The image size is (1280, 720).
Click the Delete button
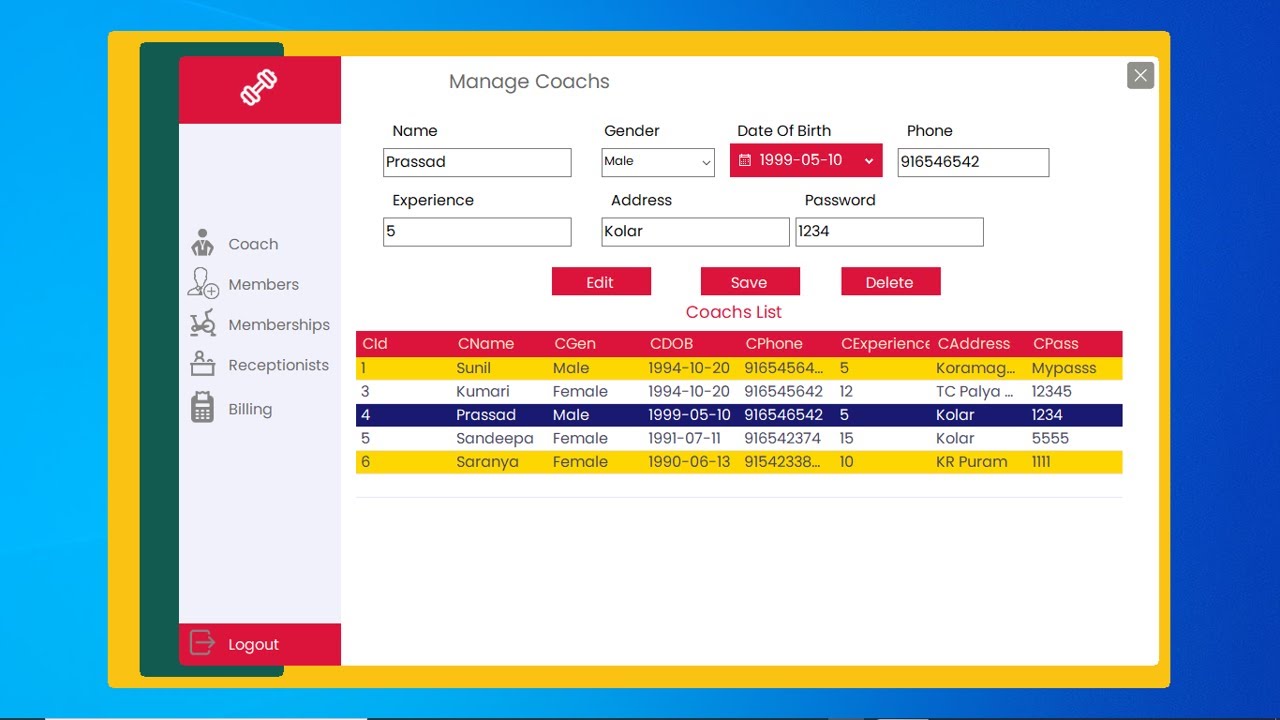pyautogui.click(x=890, y=282)
